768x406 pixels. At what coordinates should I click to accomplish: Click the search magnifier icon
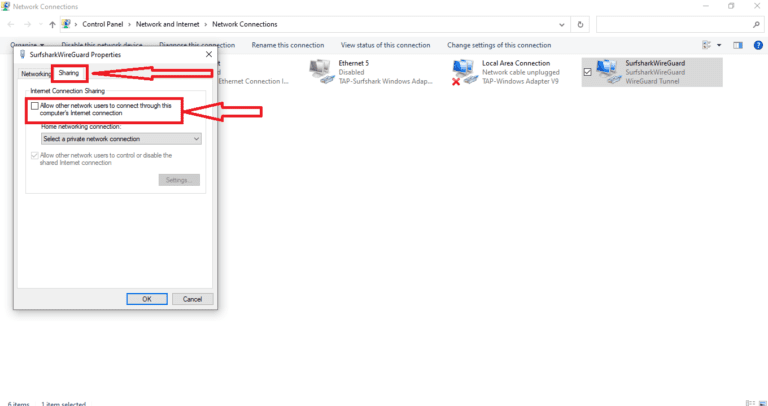pyautogui.click(x=756, y=24)
